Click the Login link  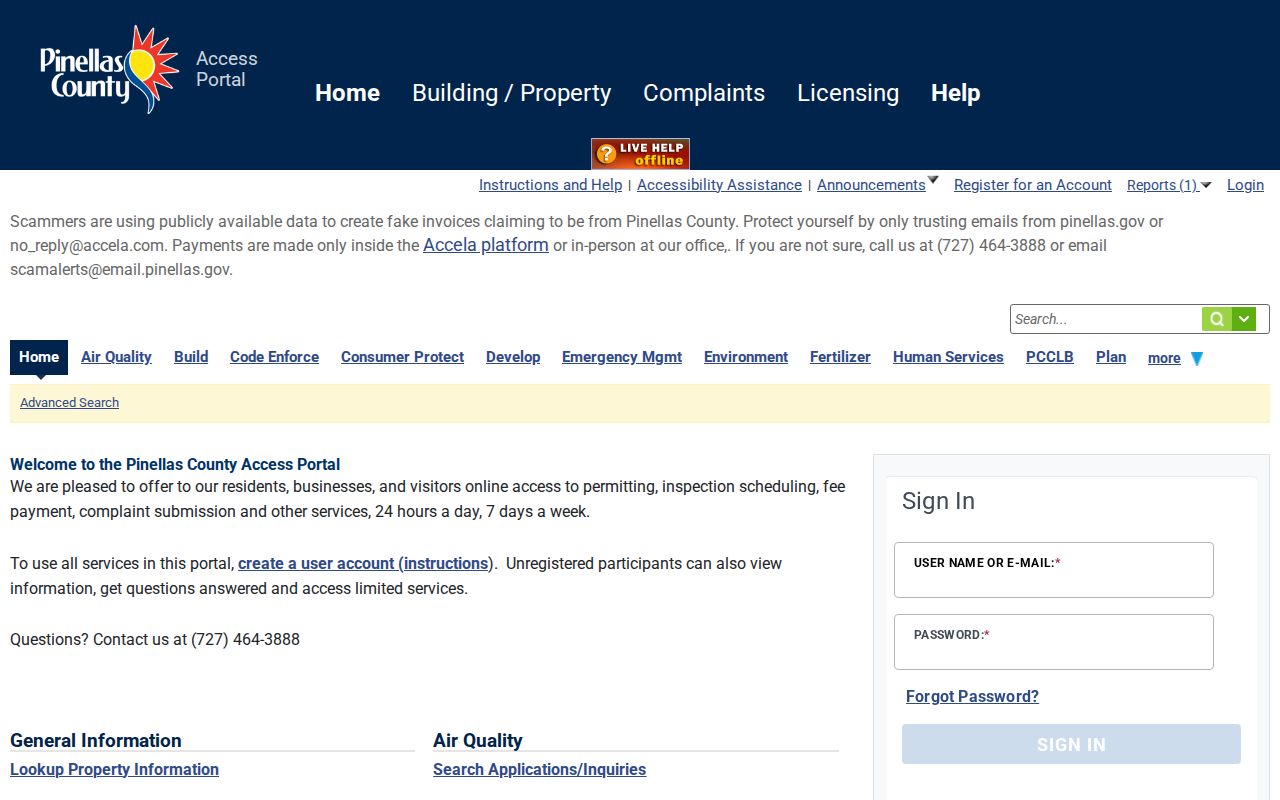[x=1245, y=185]
